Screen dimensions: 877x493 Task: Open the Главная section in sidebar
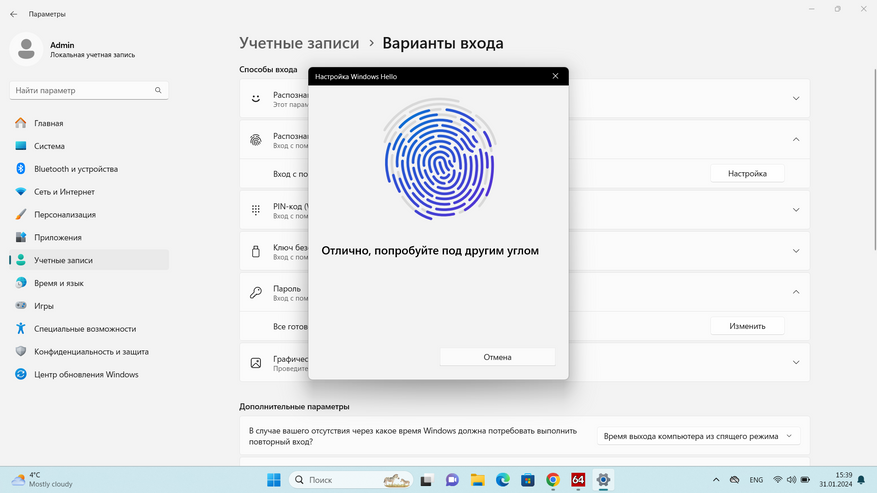48,123
